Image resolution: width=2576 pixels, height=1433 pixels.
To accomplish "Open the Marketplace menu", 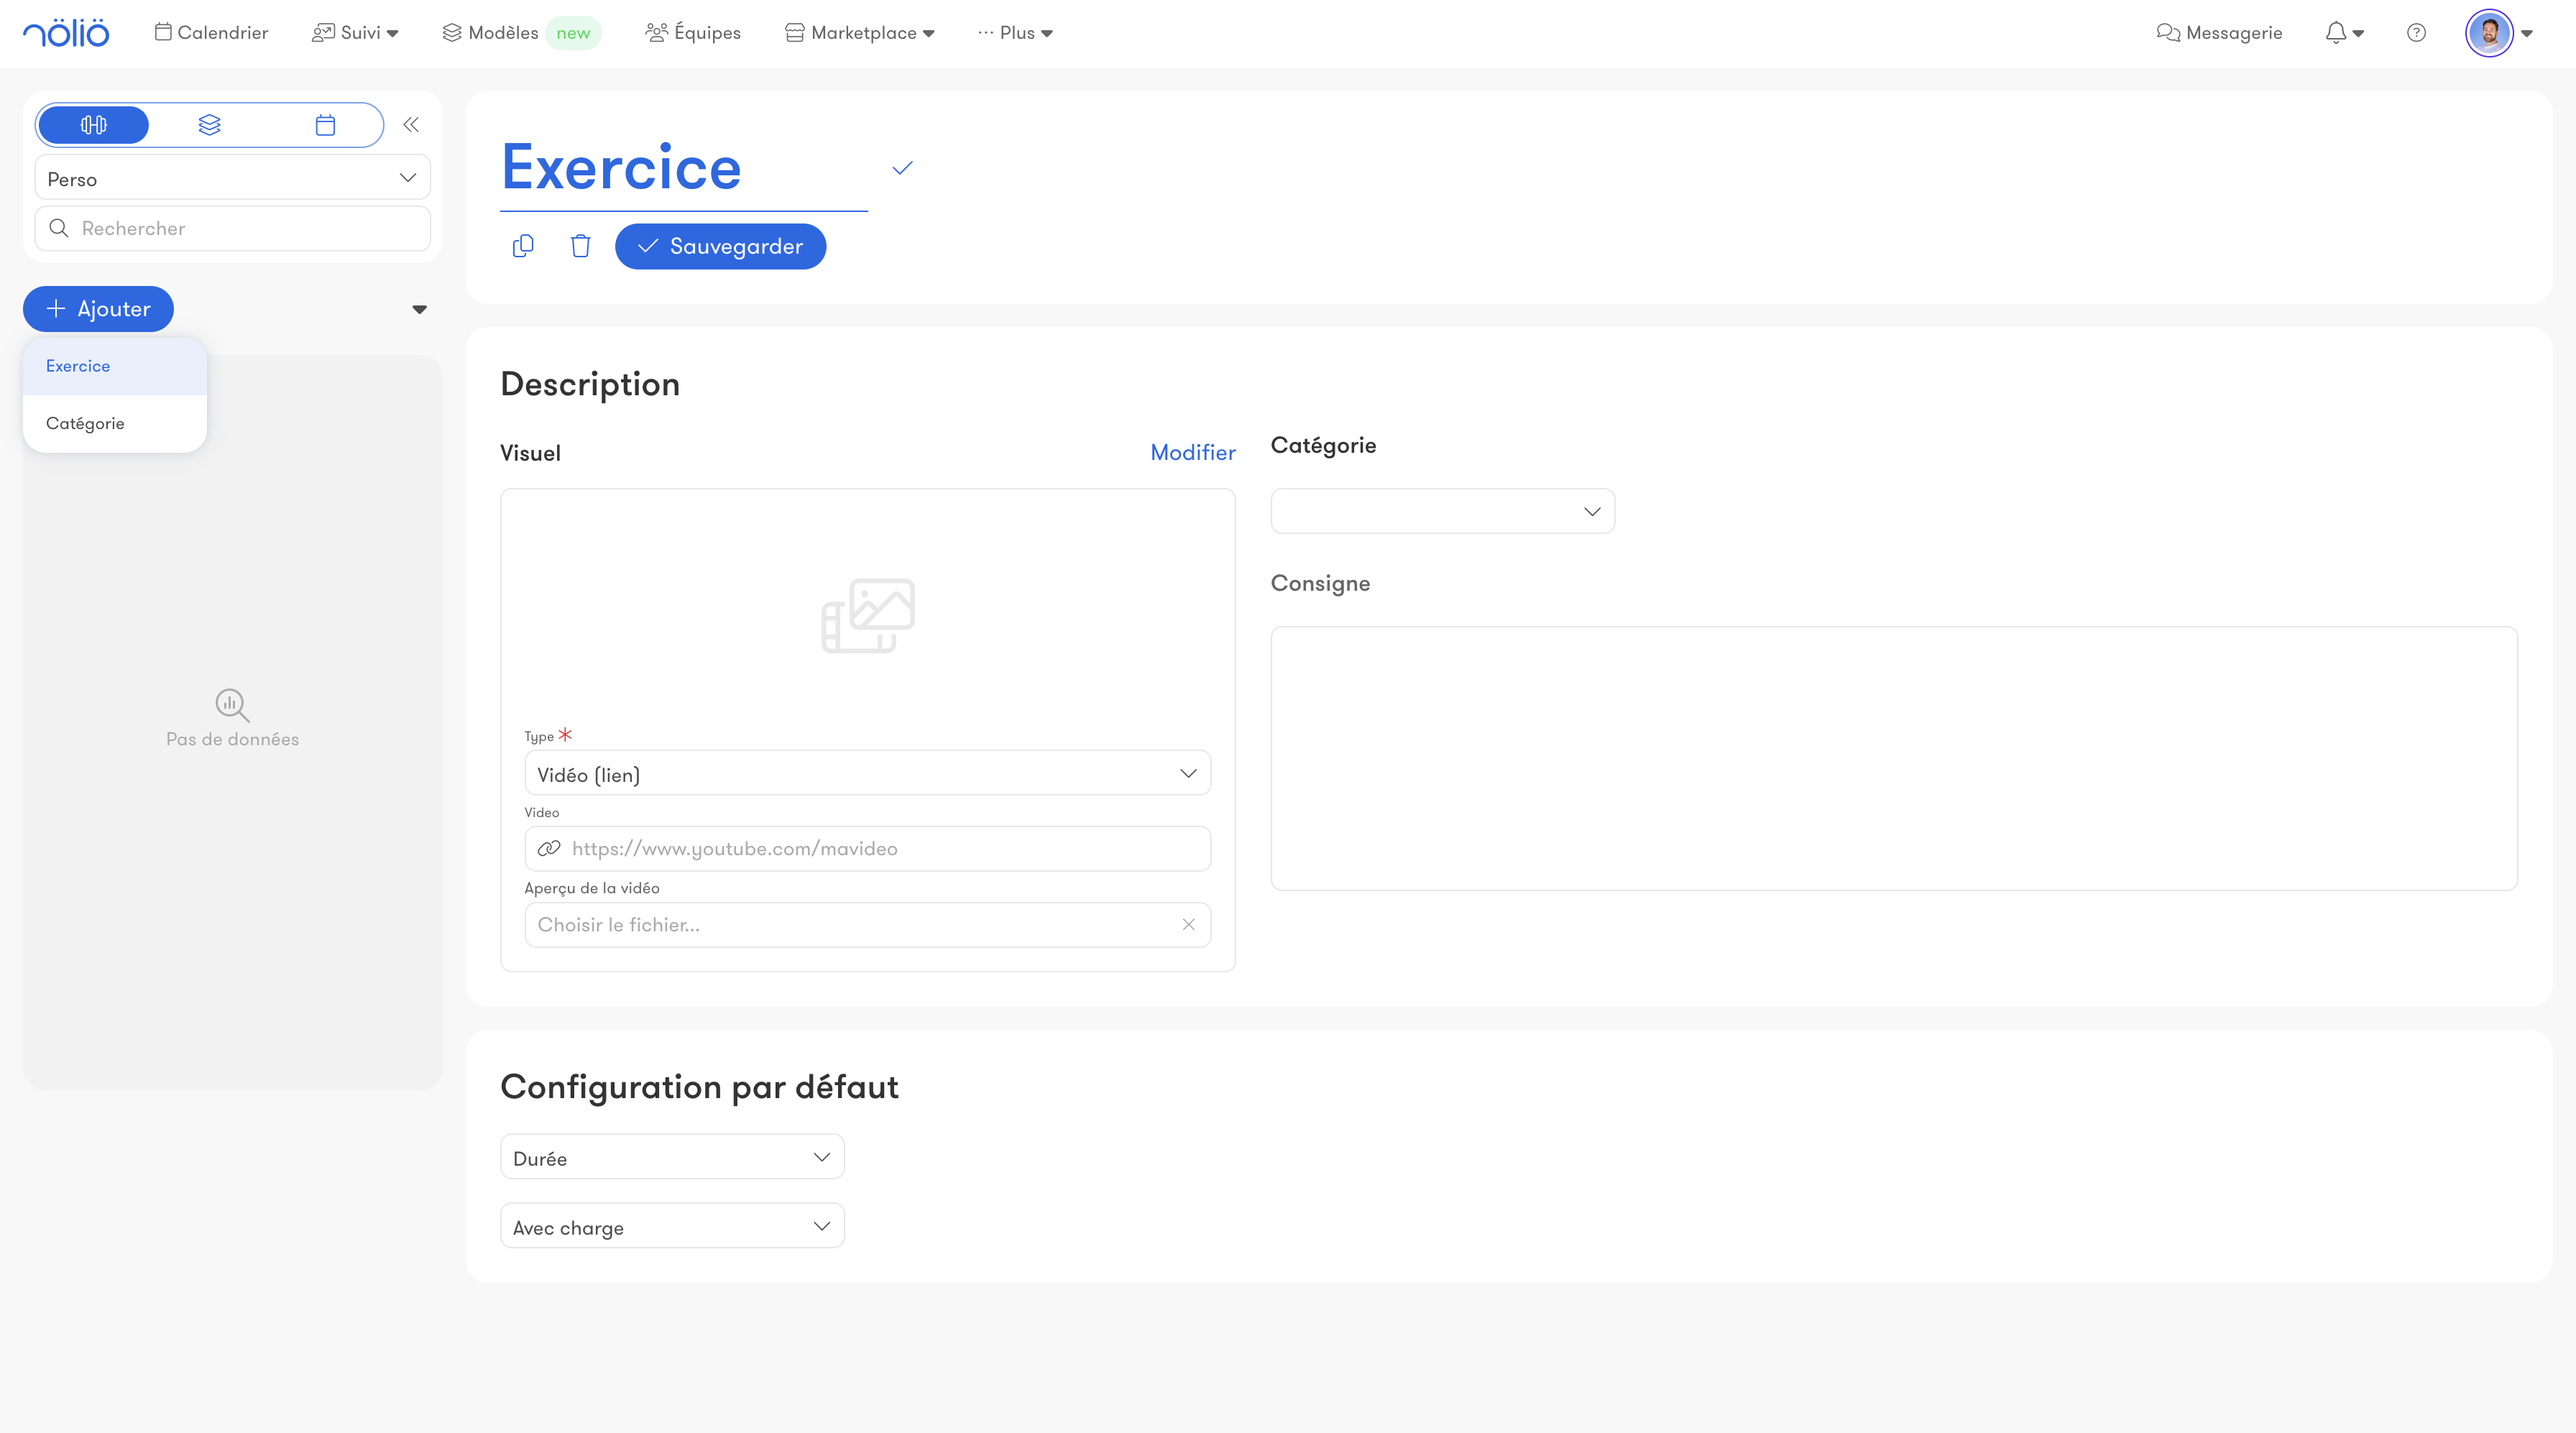I will coord(861,33).
